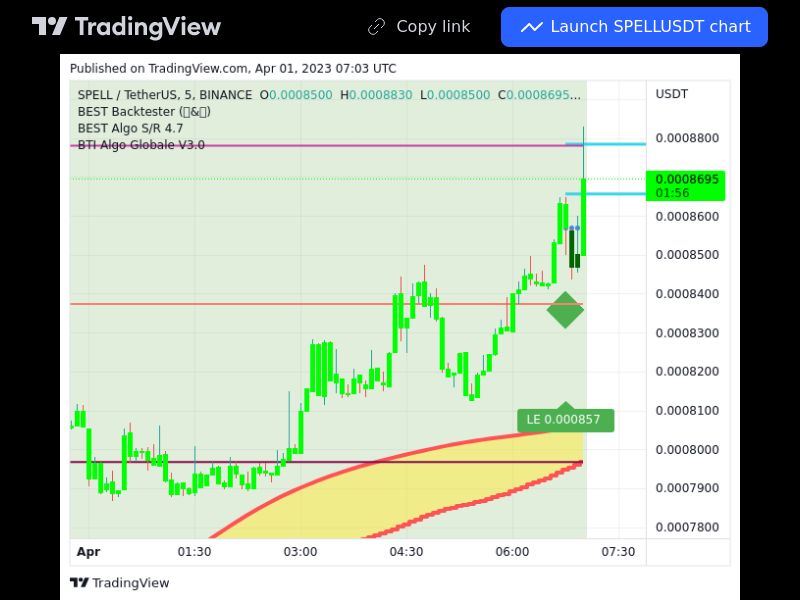
Task: Click the 04:30 time axis label
Action: point(406,552)
